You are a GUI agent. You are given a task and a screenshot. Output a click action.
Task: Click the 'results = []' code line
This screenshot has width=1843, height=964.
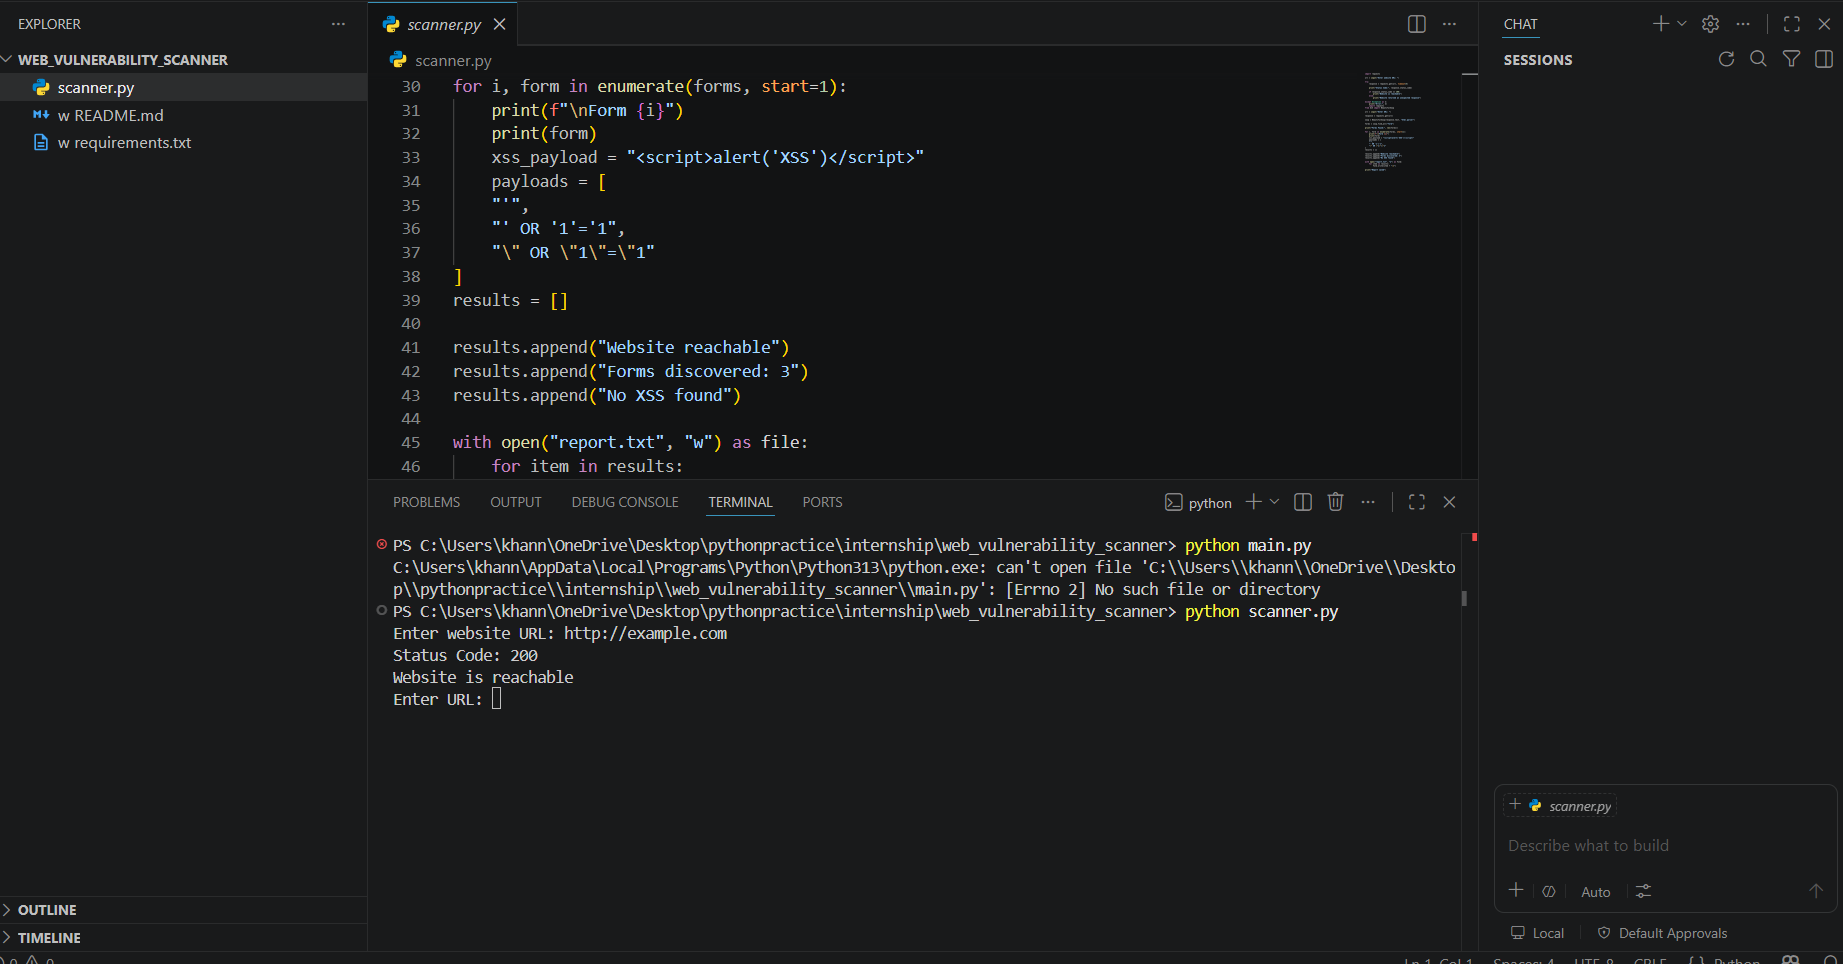(x=510, y=300)
